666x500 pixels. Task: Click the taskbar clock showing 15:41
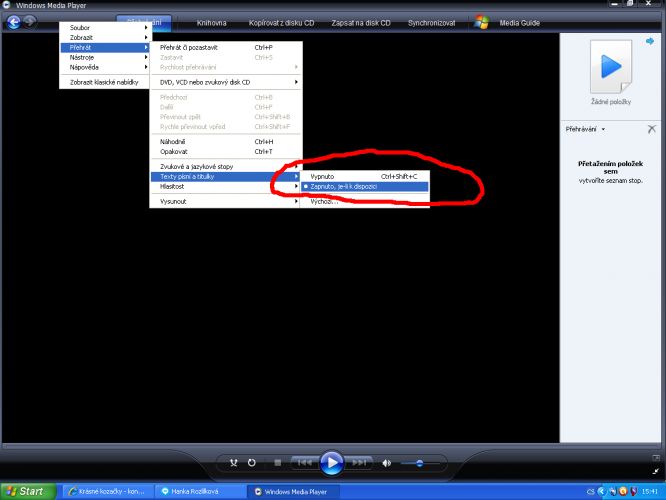point(650,492)
